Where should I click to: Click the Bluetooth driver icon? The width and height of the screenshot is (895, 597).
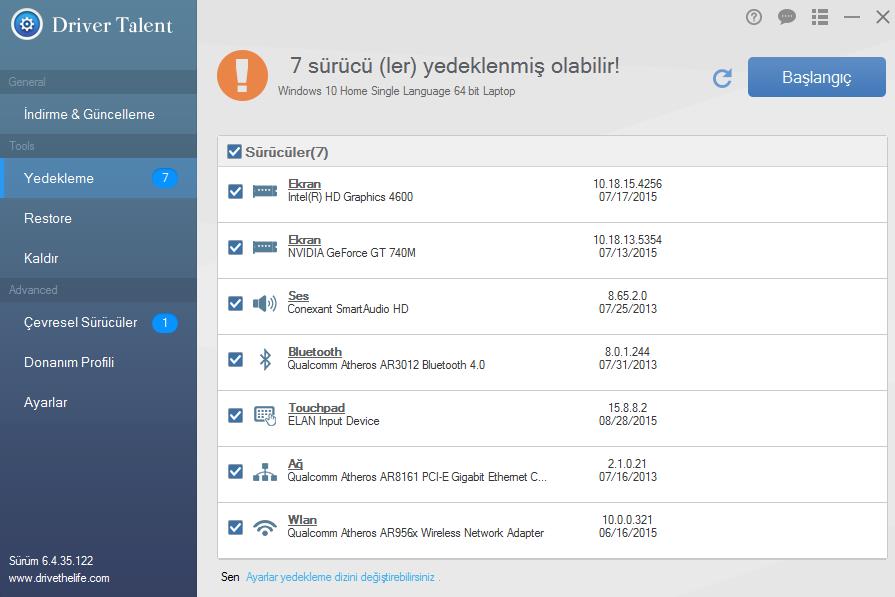click(265, 359)
